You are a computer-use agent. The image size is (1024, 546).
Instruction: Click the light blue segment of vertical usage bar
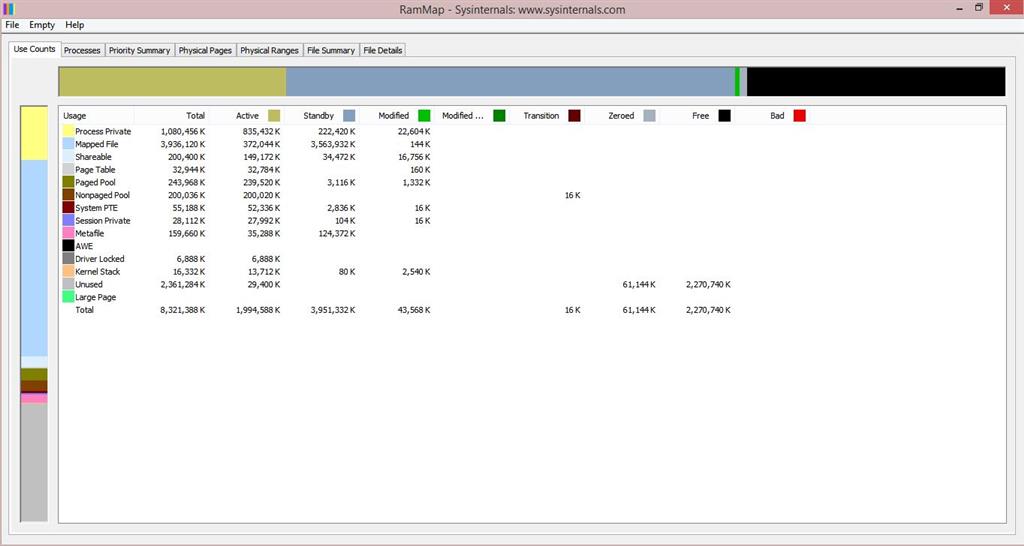pos(34,258)
